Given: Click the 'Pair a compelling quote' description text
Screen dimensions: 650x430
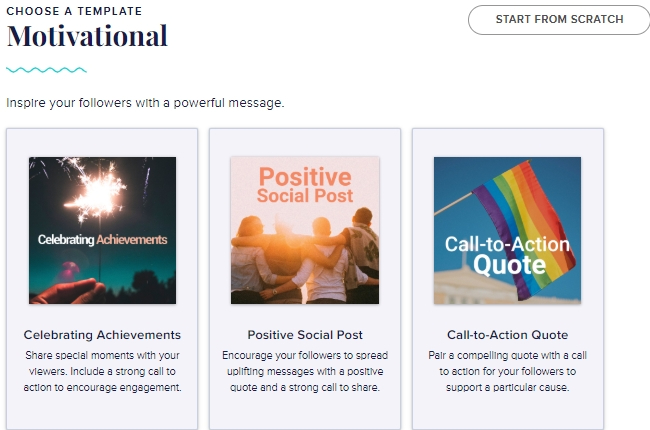Looking at the screenshot, I should coord(507,371).
